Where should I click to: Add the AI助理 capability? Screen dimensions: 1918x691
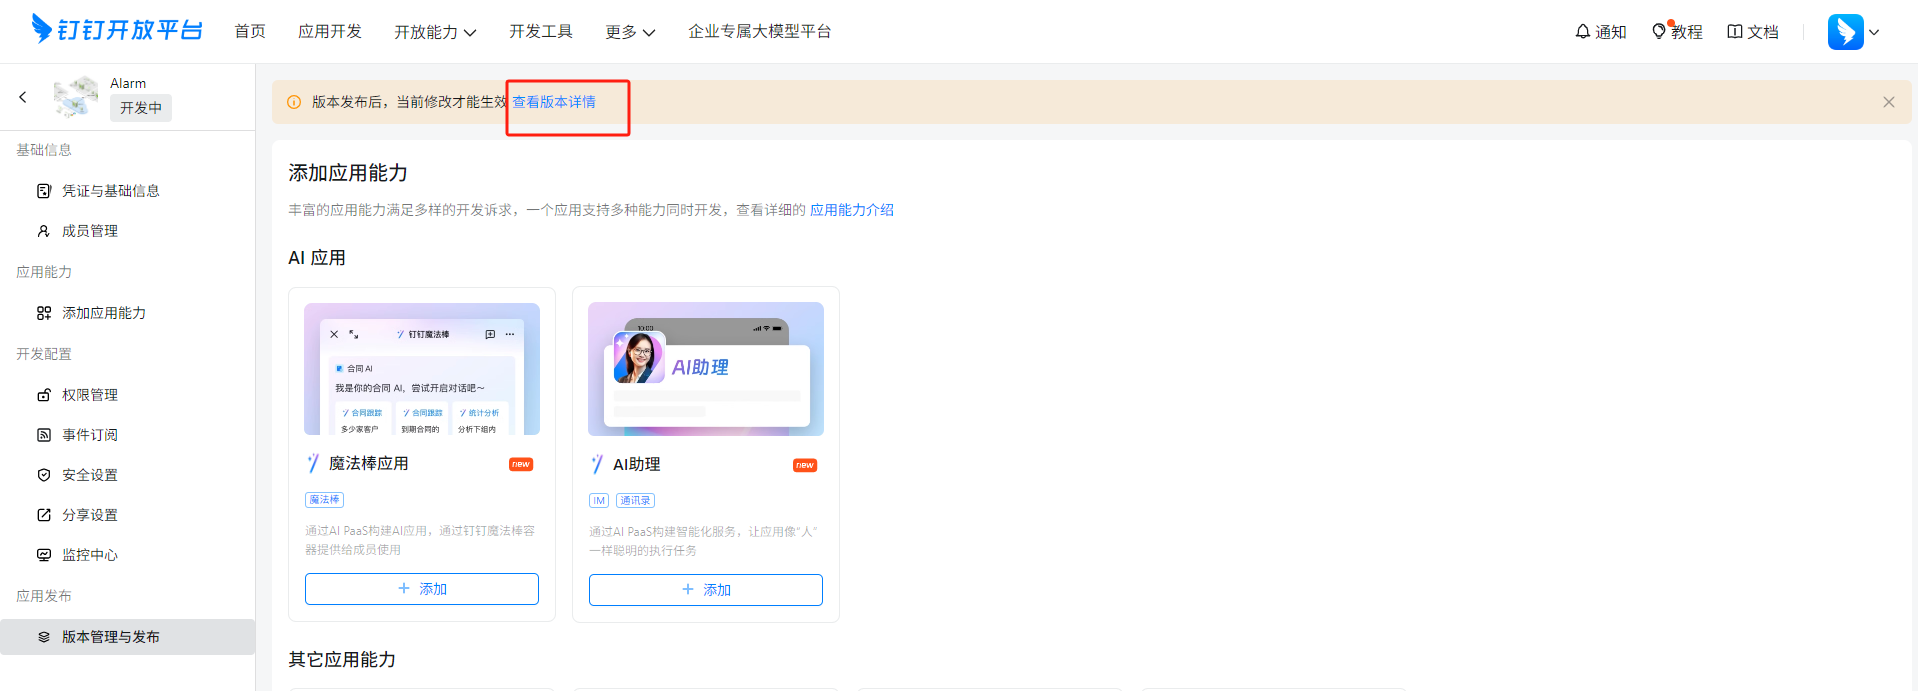[x=705, y=590]
